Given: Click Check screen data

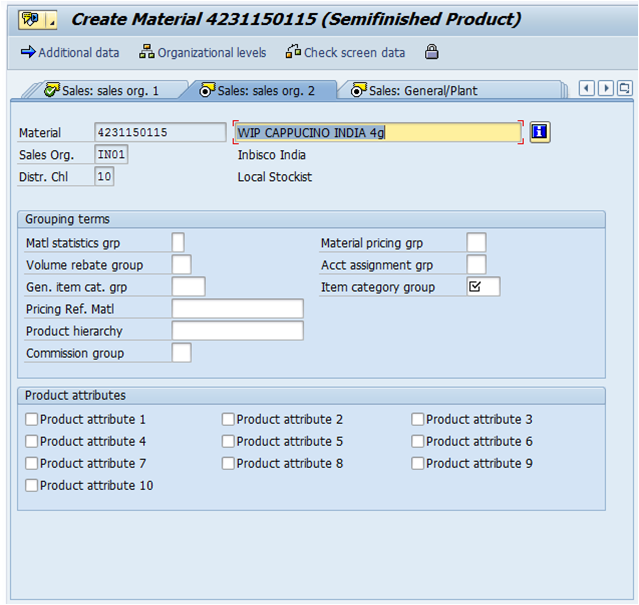Looking at the screenshot, I should [345, 52].
